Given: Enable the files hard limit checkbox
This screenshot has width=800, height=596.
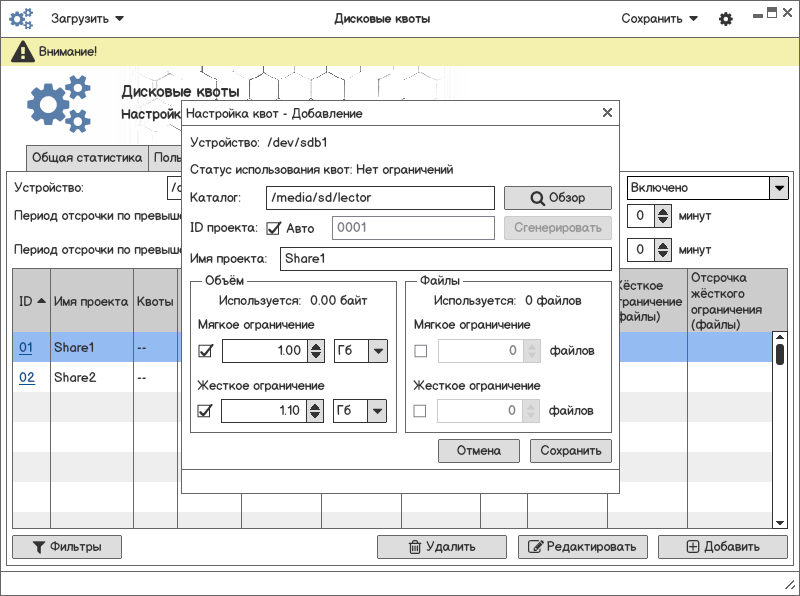Looking at the screenshot, I should click(x=420, y=411).
